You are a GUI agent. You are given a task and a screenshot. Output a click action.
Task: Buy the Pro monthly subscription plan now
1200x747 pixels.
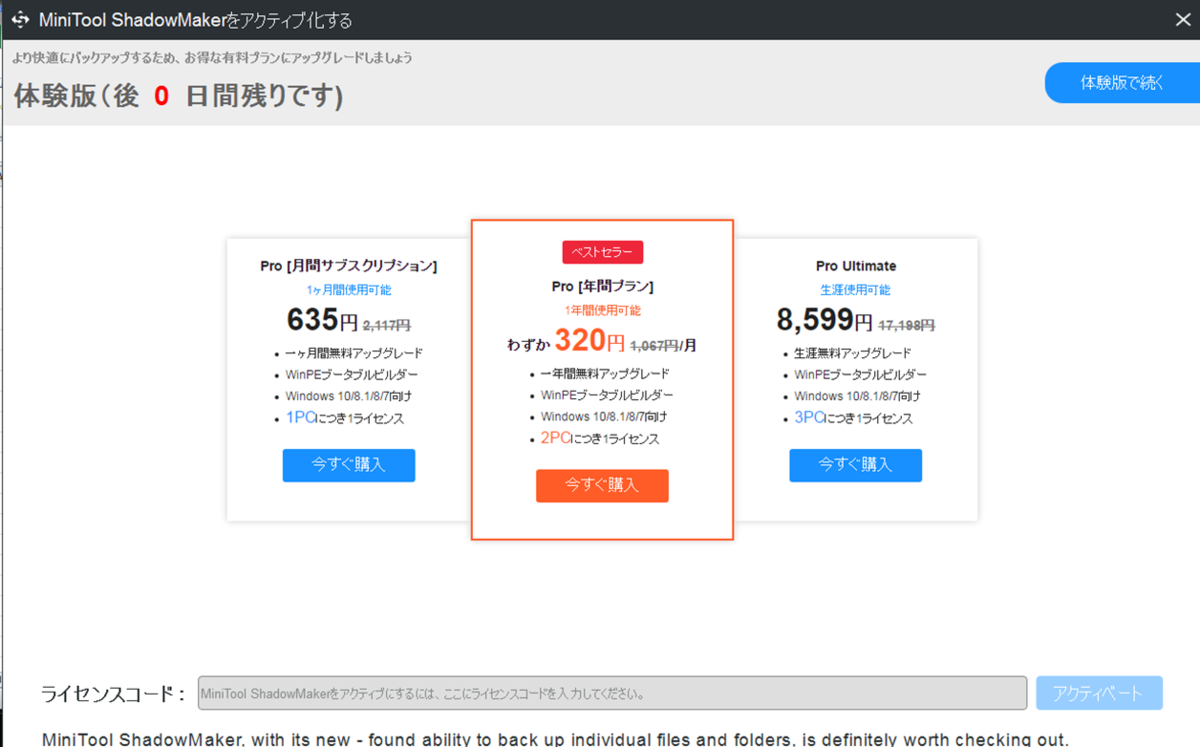pos(348,465)
